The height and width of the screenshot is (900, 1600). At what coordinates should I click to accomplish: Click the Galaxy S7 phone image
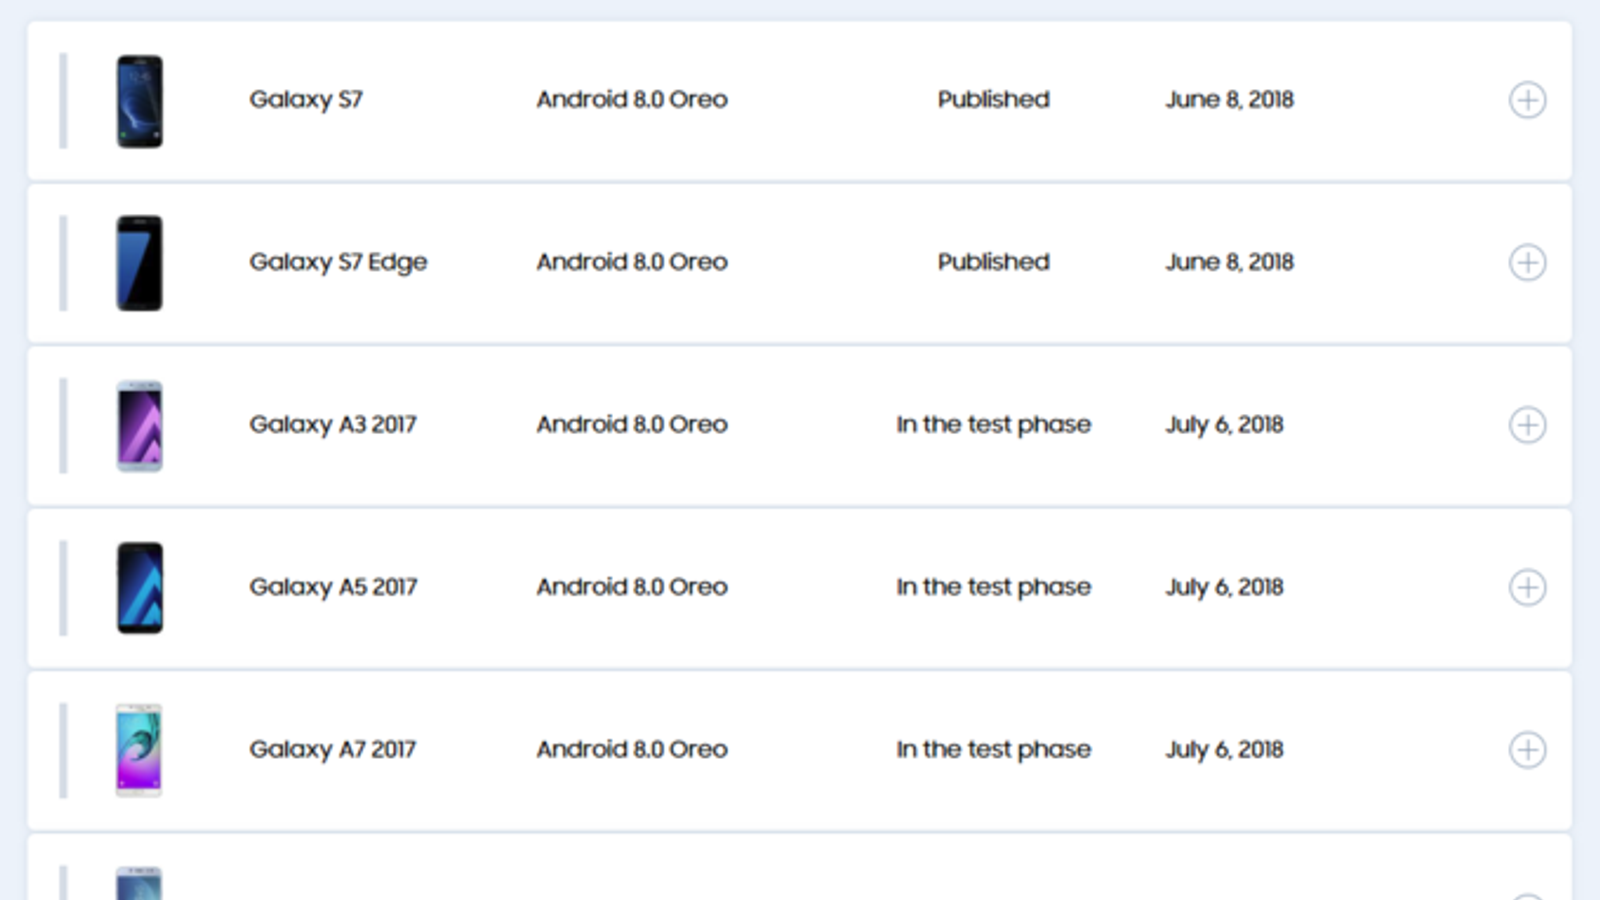(140, 101)
